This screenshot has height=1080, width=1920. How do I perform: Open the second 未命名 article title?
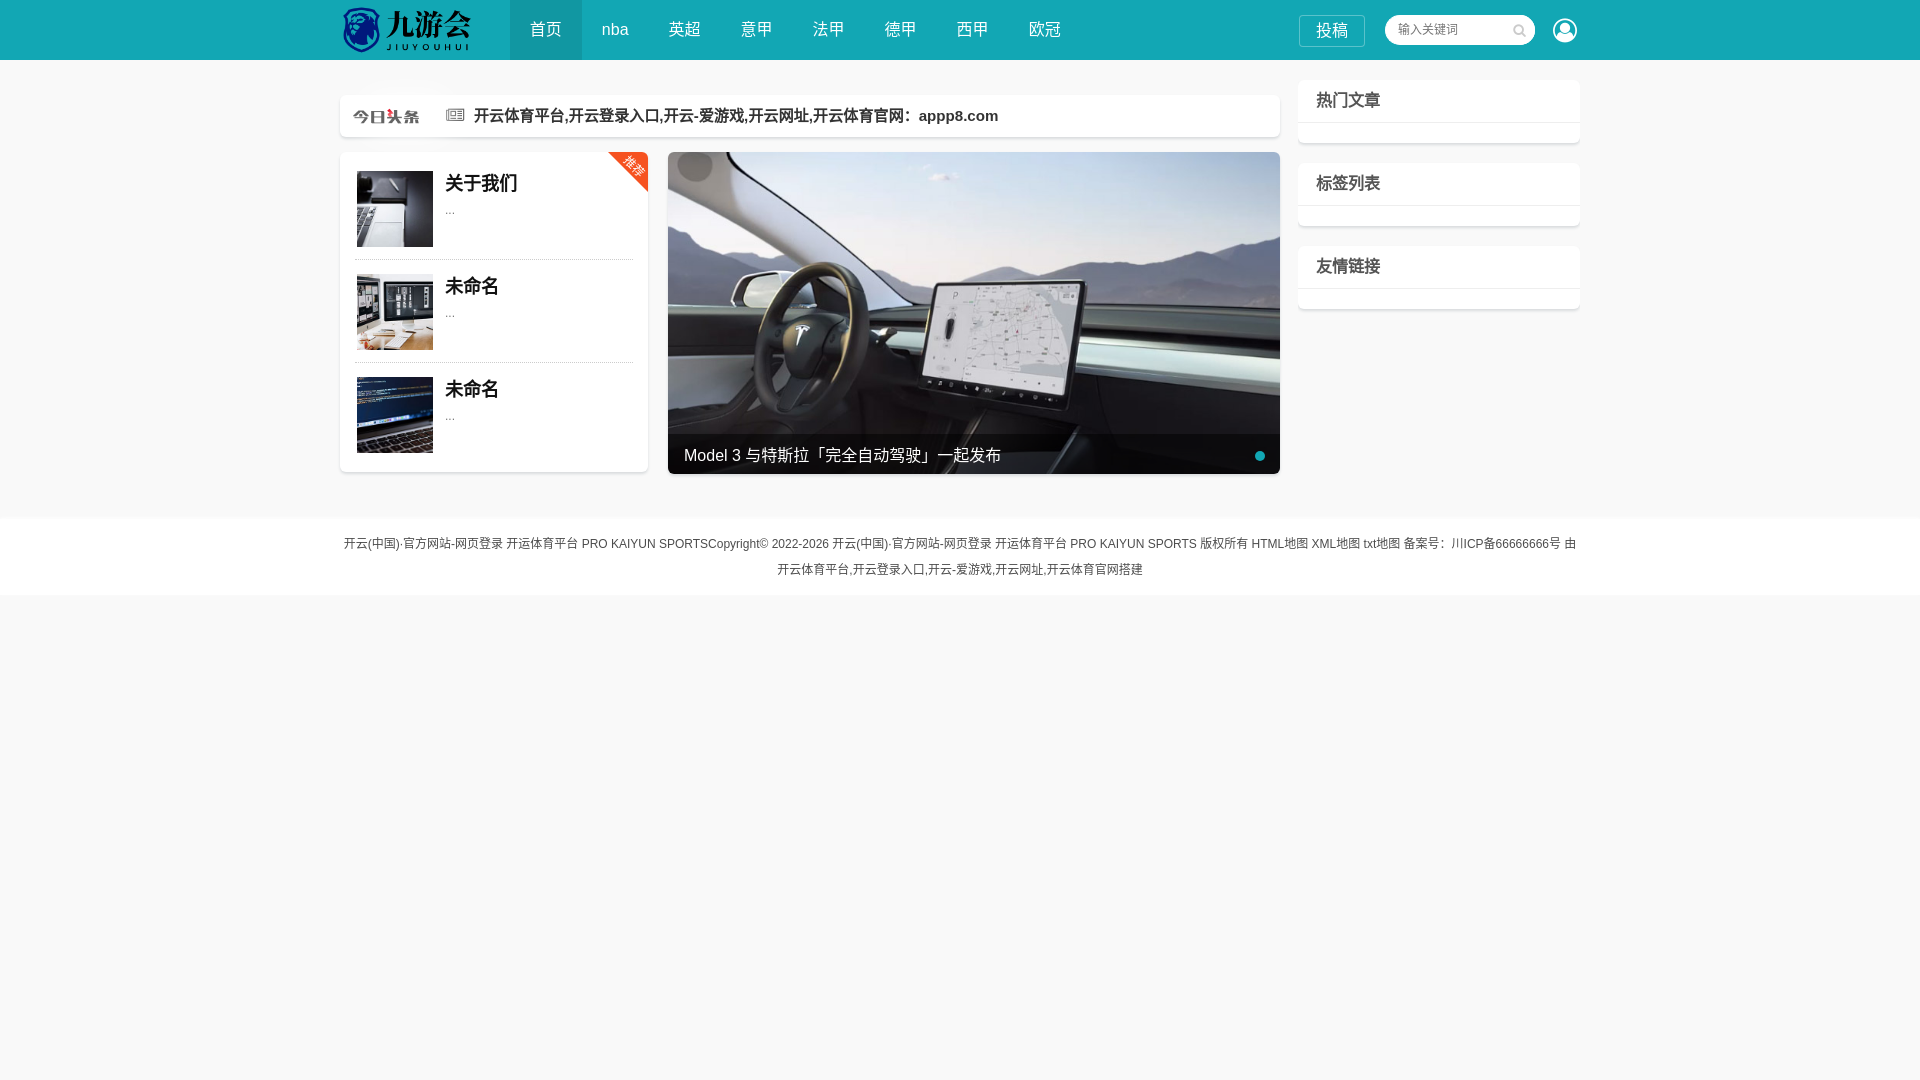[472, 389]
